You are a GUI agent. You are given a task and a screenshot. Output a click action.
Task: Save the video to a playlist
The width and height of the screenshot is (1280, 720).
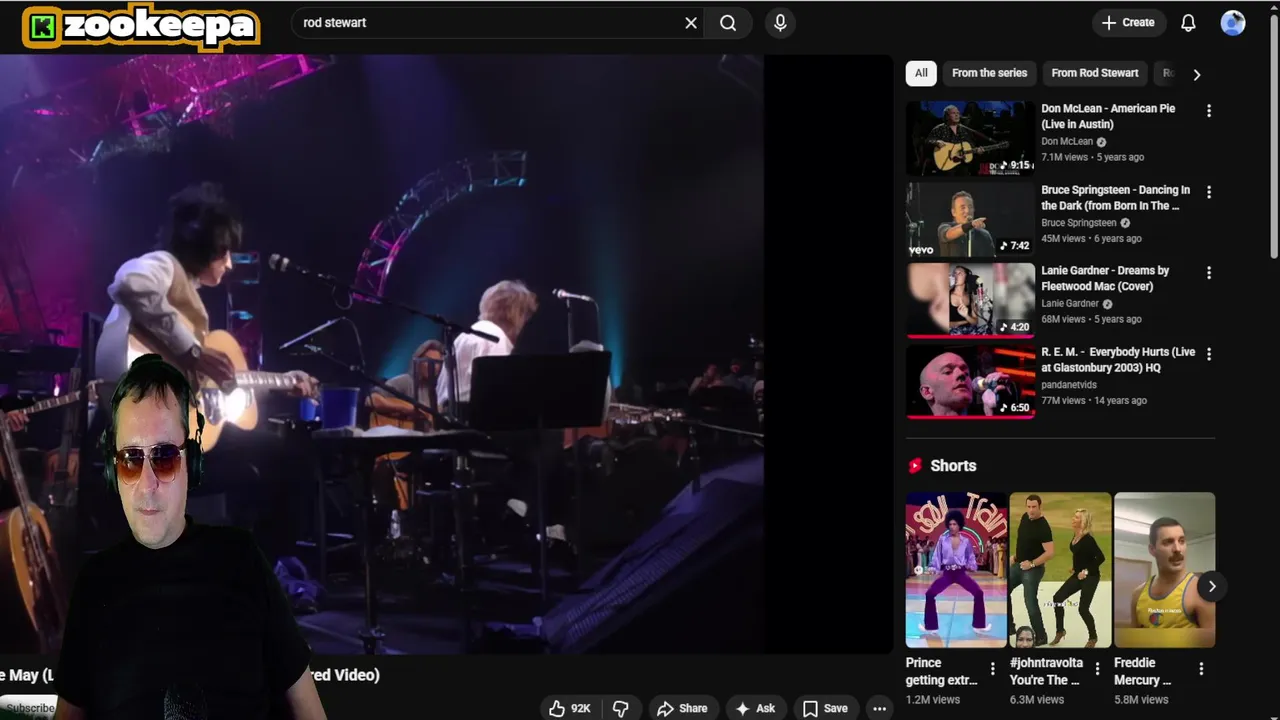coord(825,708)
